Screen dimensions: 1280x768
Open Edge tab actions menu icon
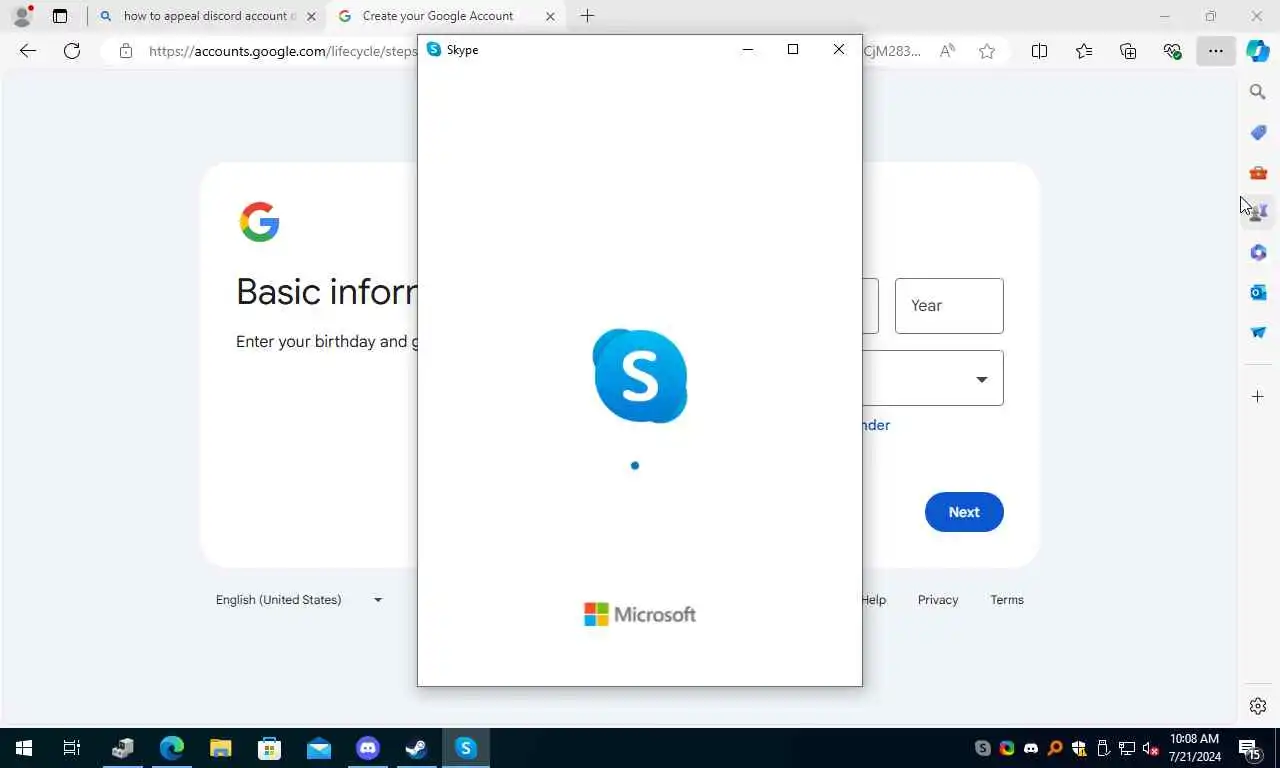[x=60, y=16]
